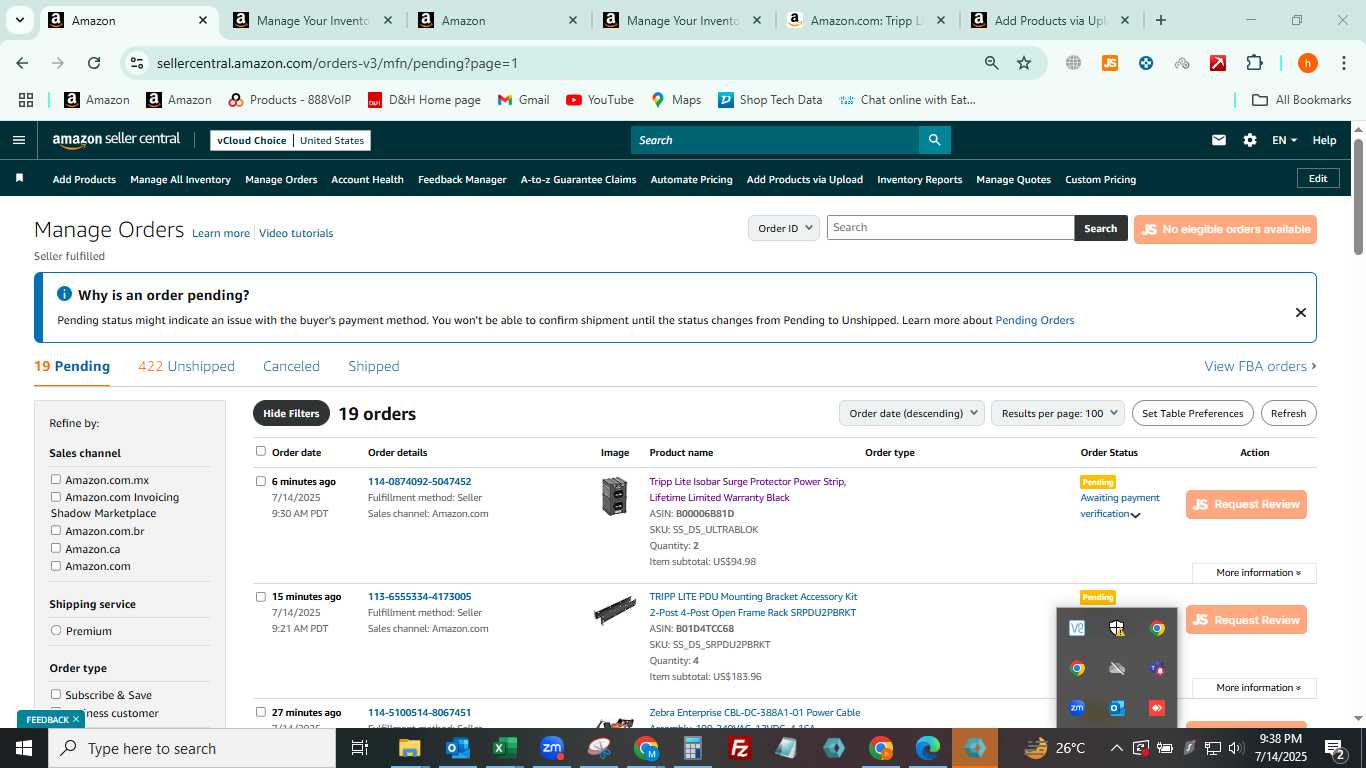Click the Order ID search input field
The height and width of the screenshot is (768, 1366).
coord(950,227)
